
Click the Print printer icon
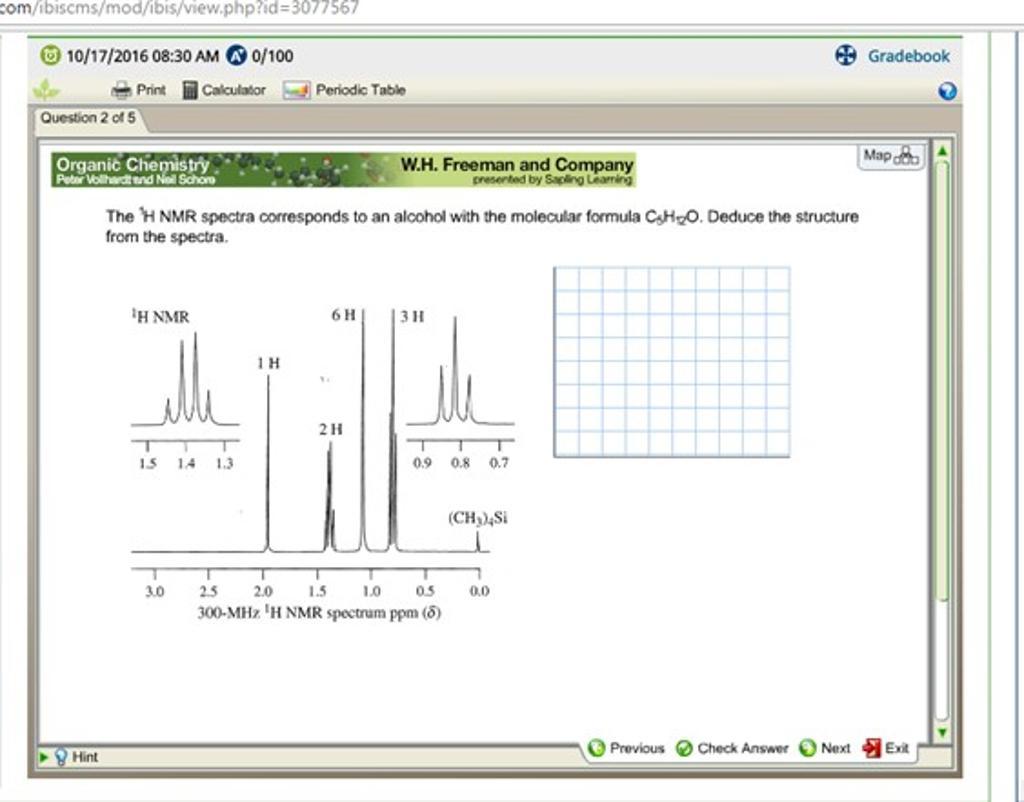[x=121, y=90]
